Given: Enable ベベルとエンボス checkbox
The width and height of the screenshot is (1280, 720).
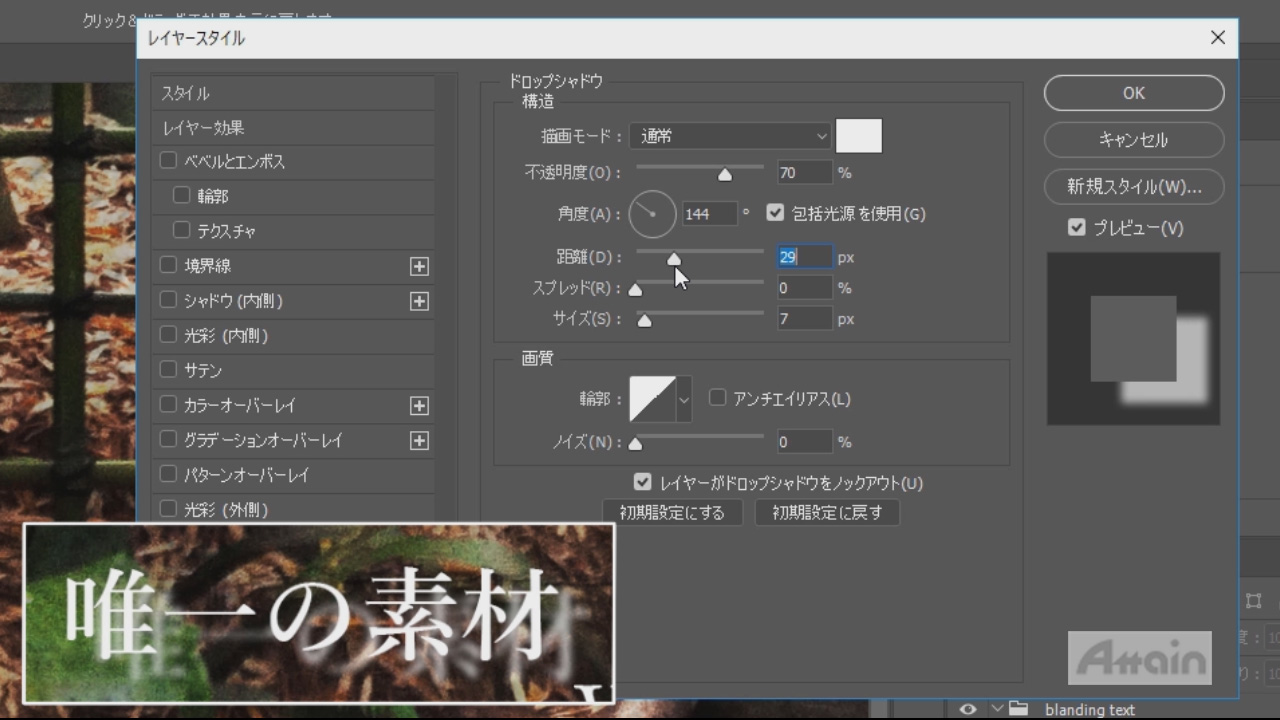Looking at the screenshot, I should coord(168,161).
